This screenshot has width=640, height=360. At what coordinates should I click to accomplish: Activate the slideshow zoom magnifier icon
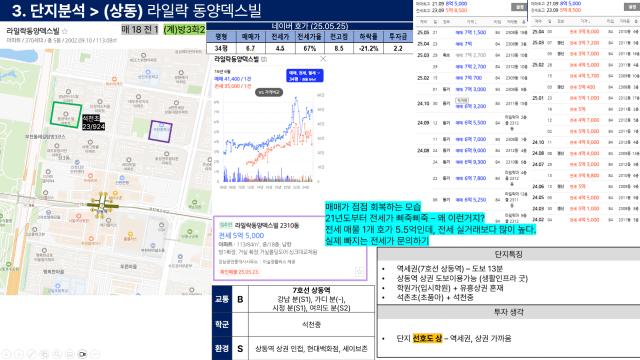(57, 354)
